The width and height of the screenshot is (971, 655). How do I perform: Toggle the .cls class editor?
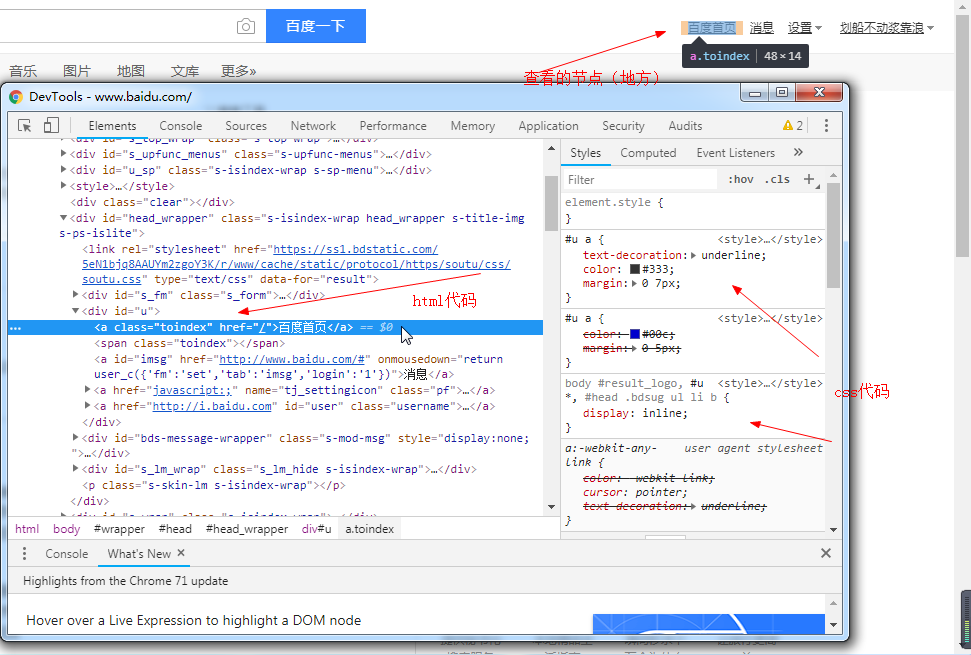777,180
